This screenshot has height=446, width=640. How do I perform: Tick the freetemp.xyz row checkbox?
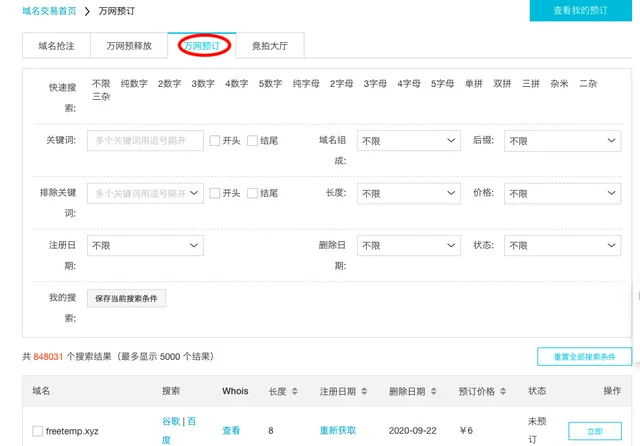[38, 431]
